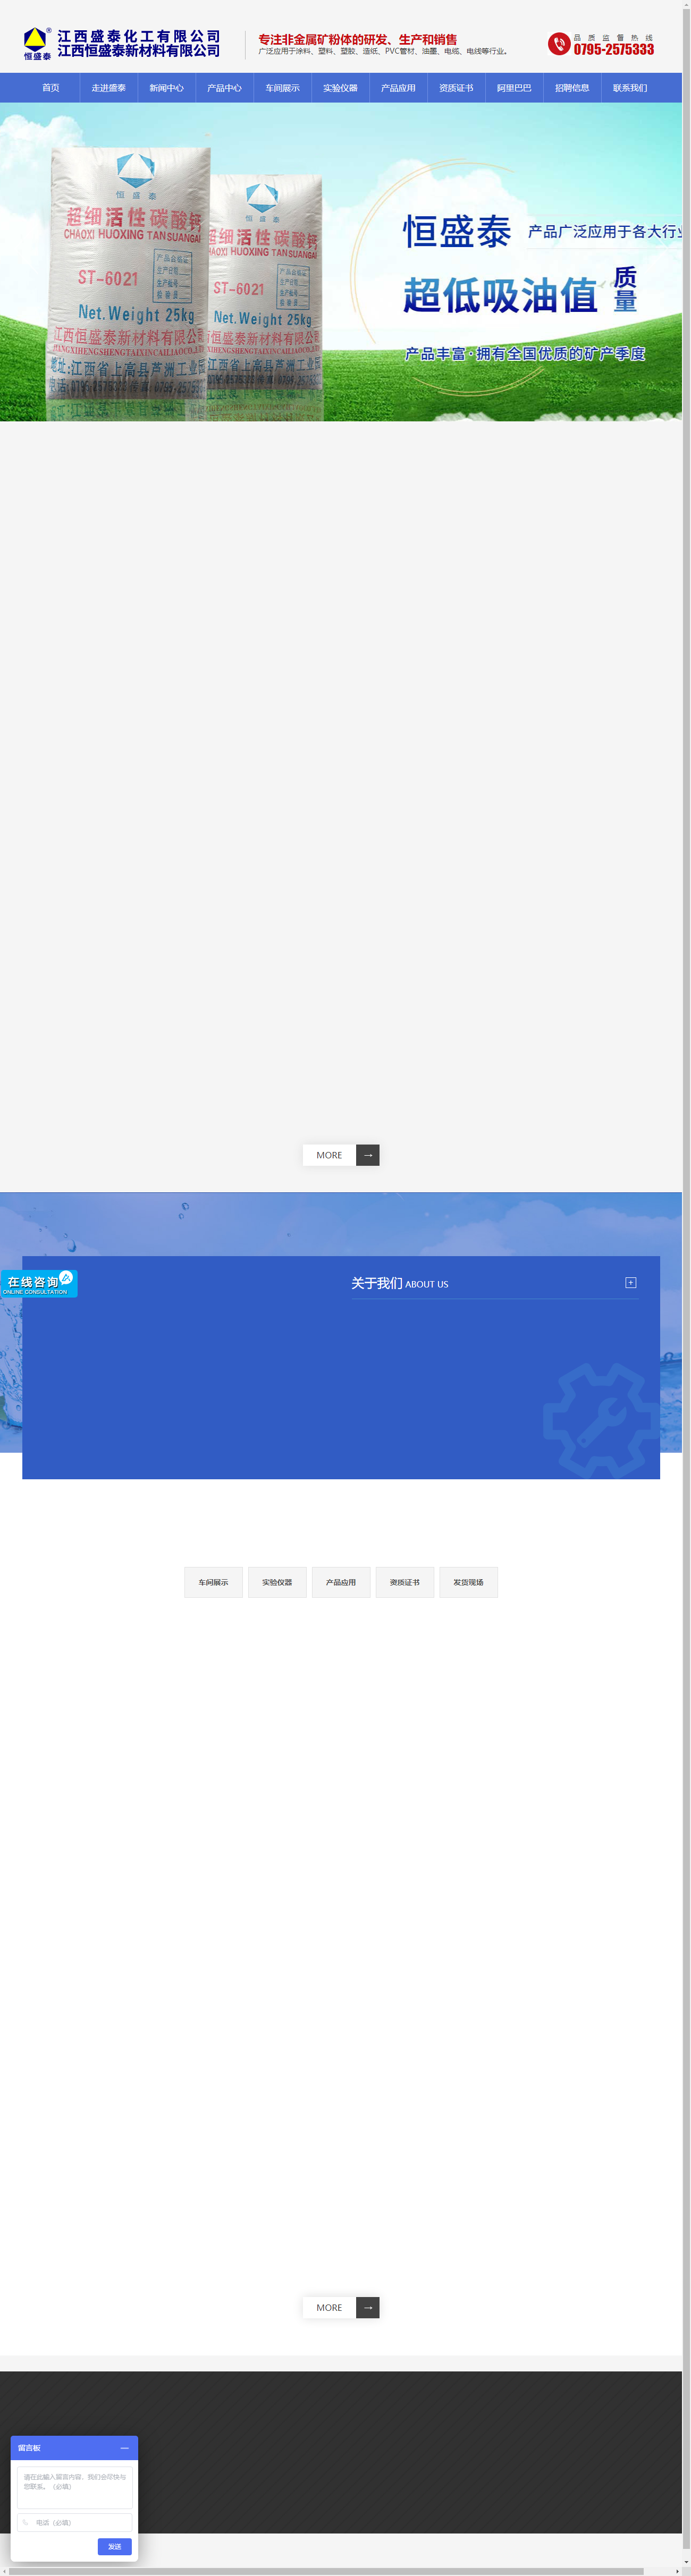The width and height of the screenshot is (691, 2576).
Task: Click the 留言板 widget title
Action: pos(29,2448)
